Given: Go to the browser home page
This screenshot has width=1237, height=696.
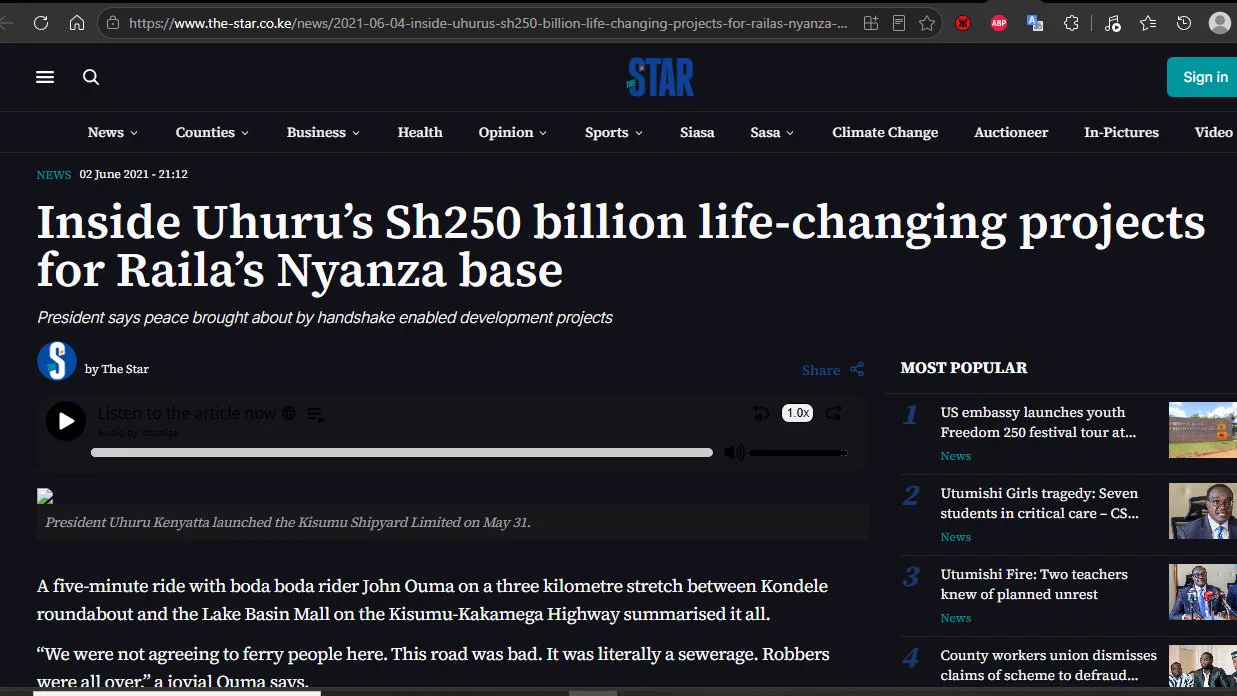Looking at the screenshot, I should (x=77, y=23).
